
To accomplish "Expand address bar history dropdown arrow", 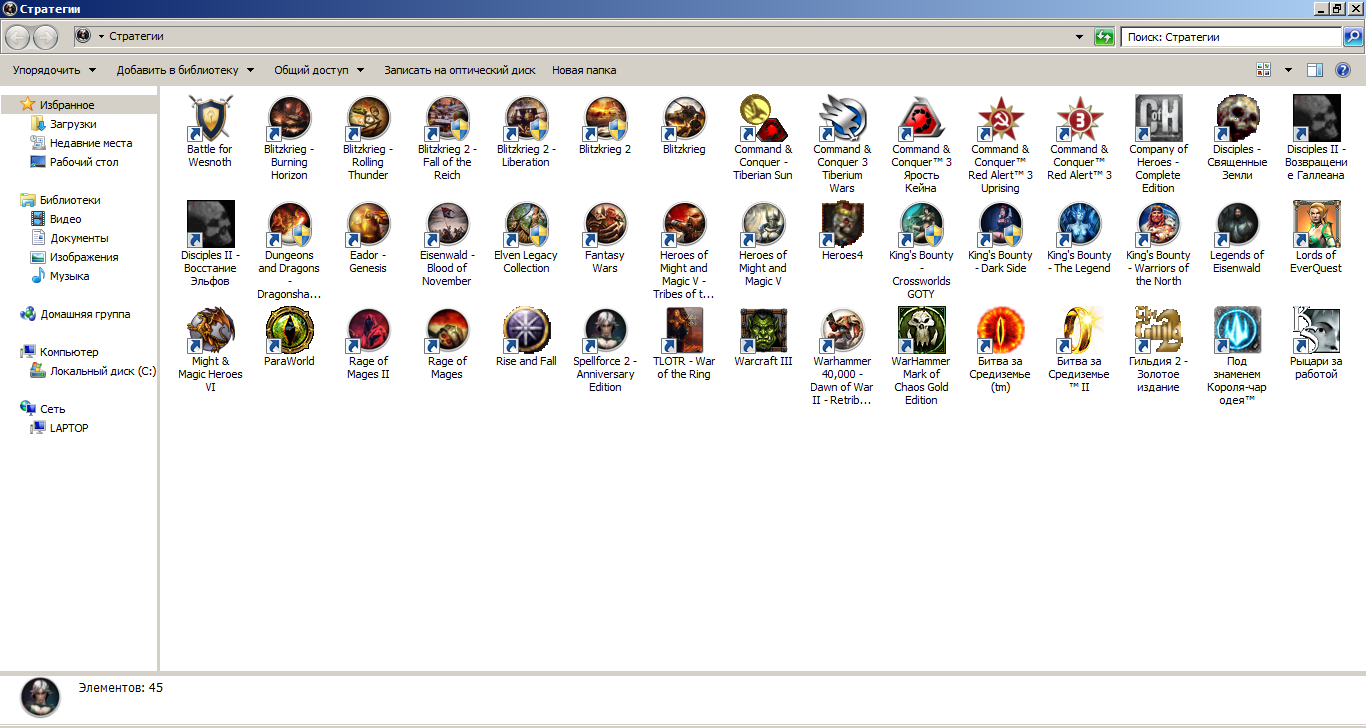I will [1079, 37].
